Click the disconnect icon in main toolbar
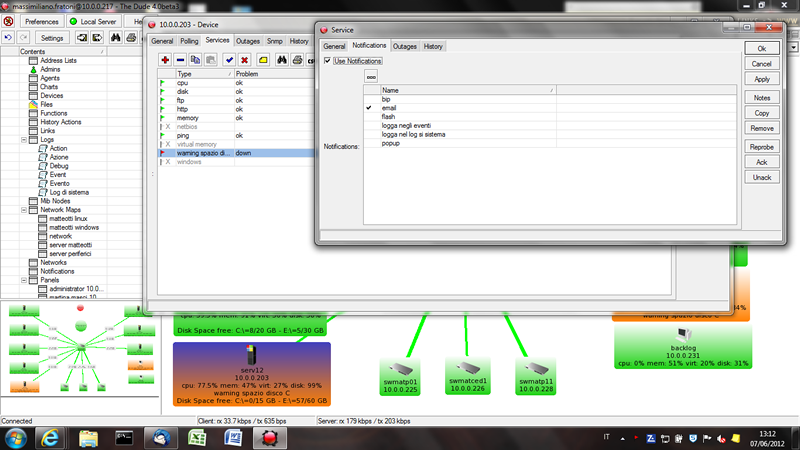This screenshot has width=800, height=450. 8,21
